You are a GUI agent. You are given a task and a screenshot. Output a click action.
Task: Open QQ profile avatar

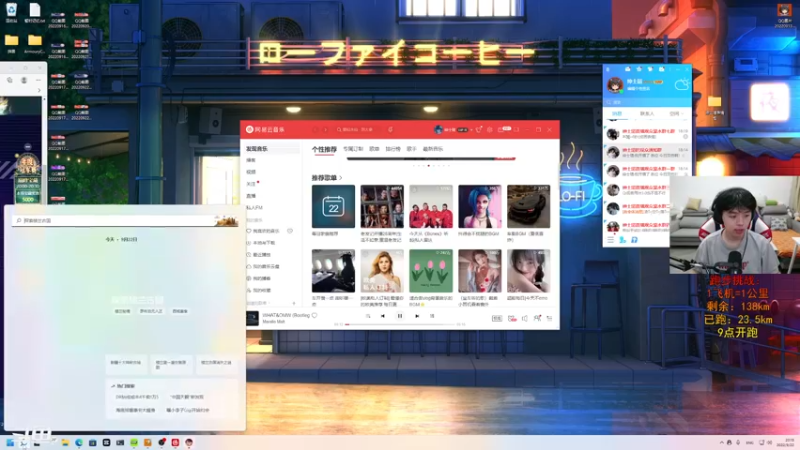[615, 85]
